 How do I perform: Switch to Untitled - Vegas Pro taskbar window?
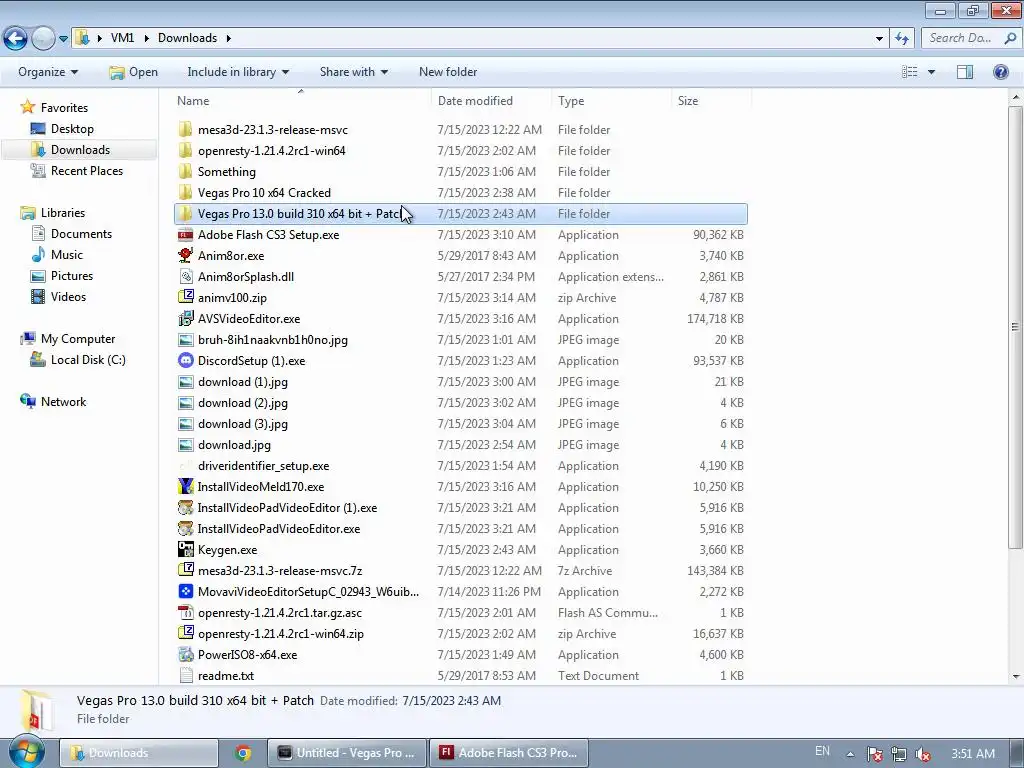pyautogui.click(x=347, y=753)
